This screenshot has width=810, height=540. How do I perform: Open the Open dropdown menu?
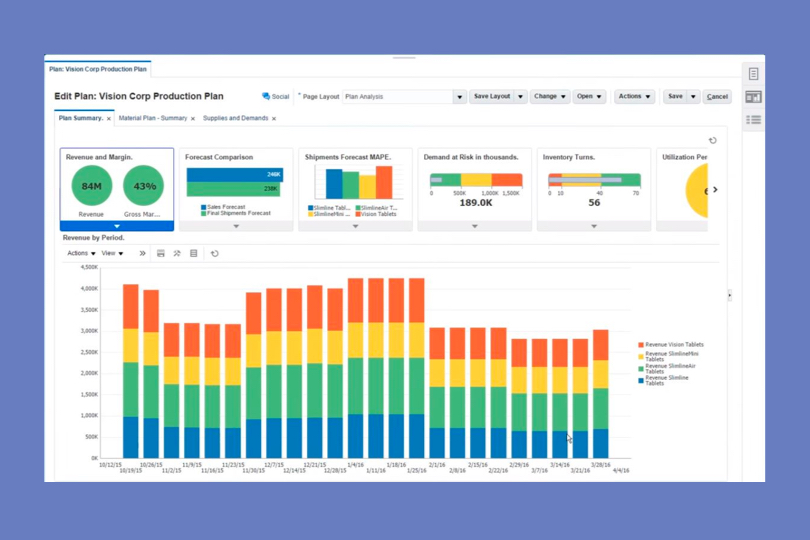tap(589, 97)
